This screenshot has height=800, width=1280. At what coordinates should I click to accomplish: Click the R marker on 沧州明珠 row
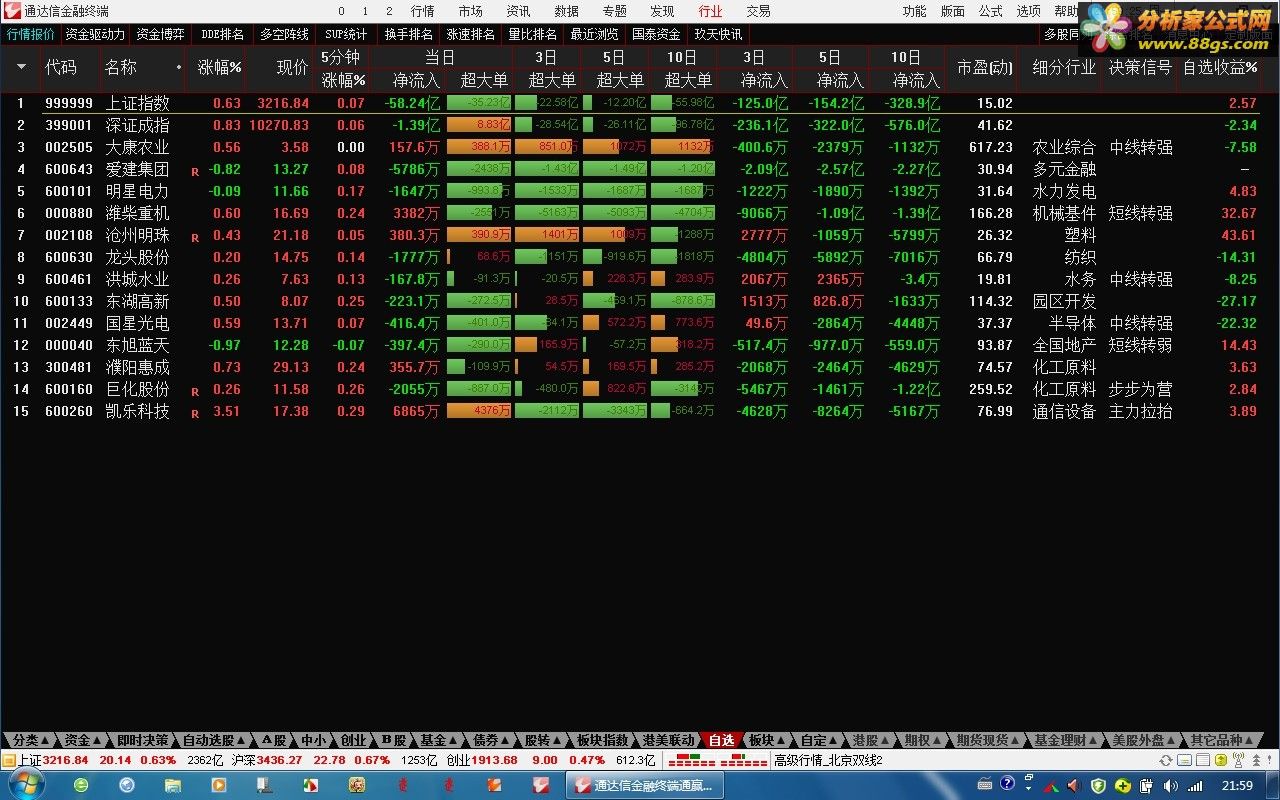pyautogui.click(x=195, y=237)
